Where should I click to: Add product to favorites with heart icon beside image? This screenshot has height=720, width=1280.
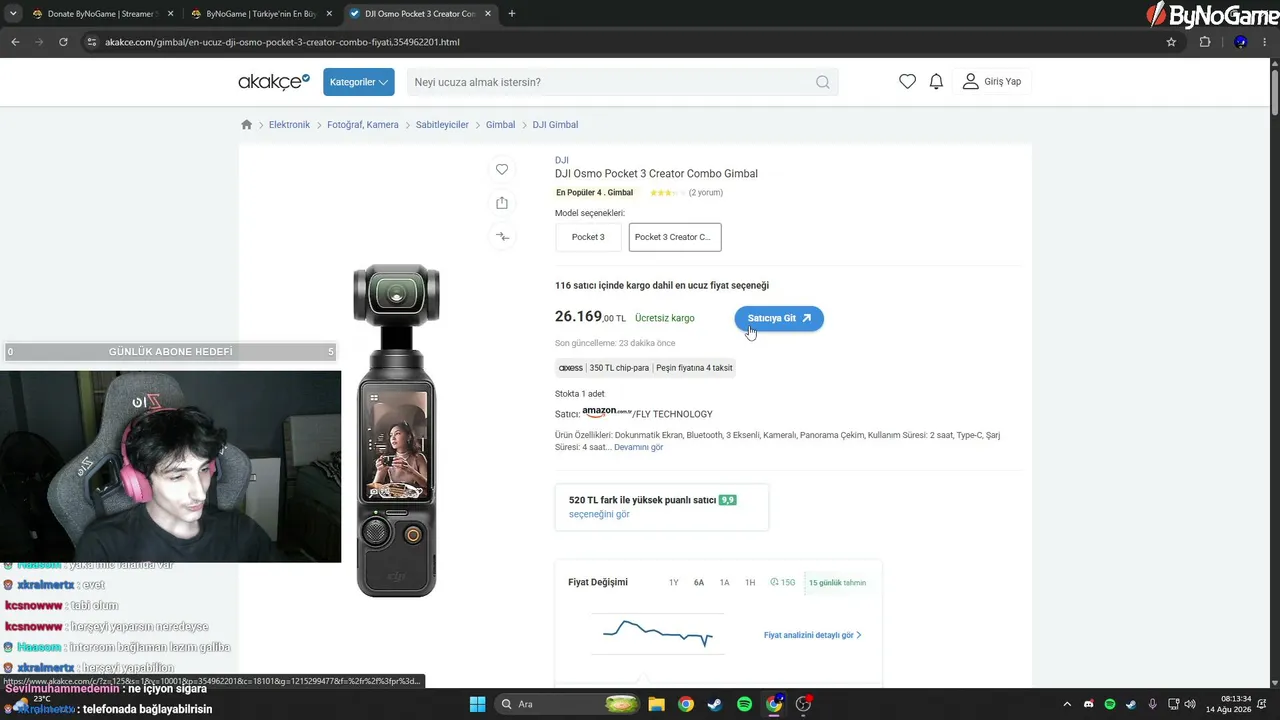pyautogui.click(x=502, y=169)
